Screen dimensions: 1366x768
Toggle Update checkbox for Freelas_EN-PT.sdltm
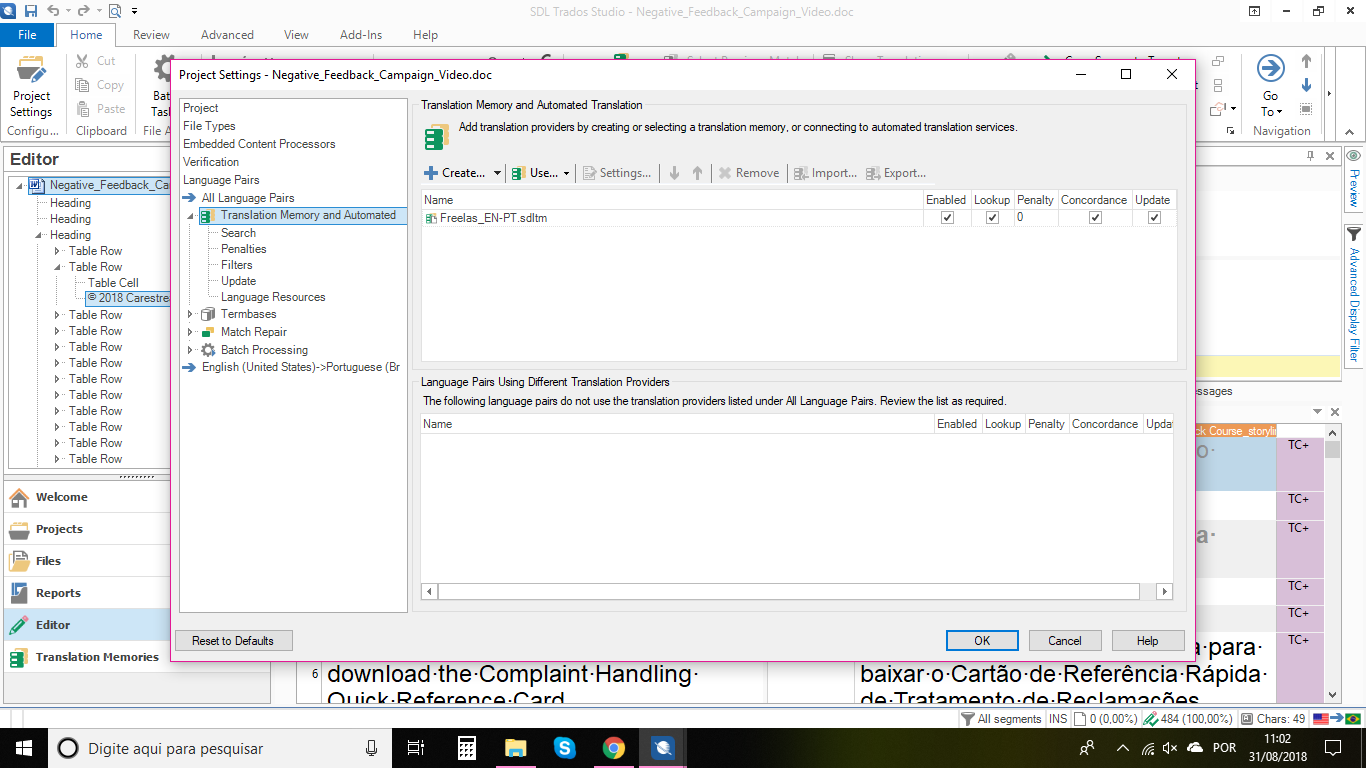coord(1154,218)
